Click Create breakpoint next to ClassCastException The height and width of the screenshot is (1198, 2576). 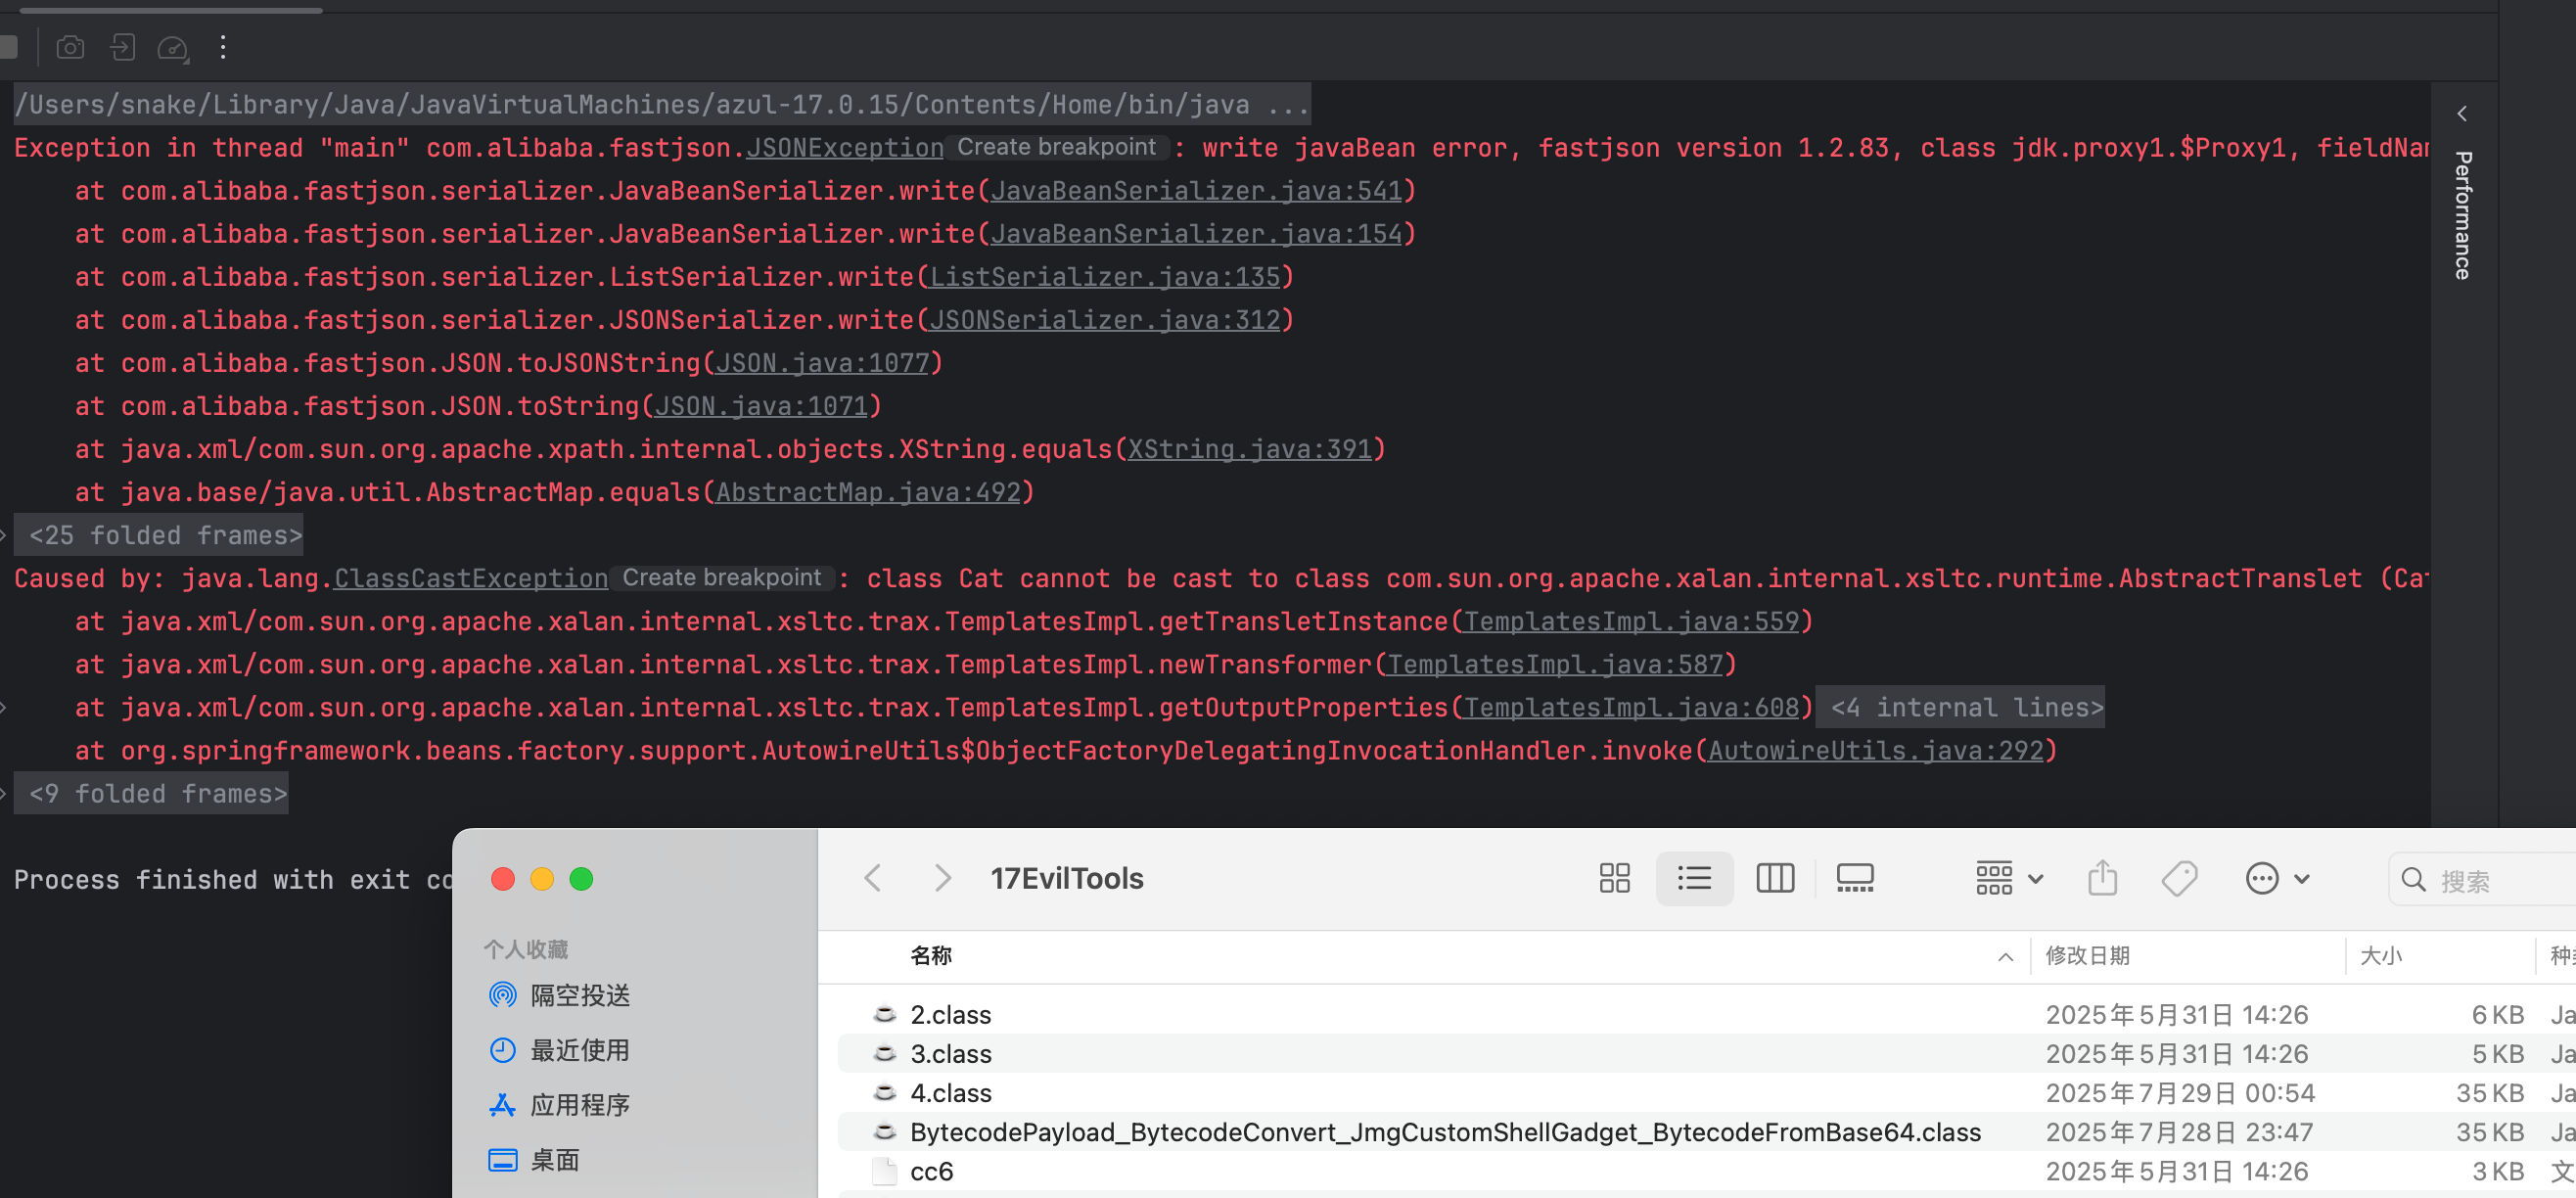(721, 577)
